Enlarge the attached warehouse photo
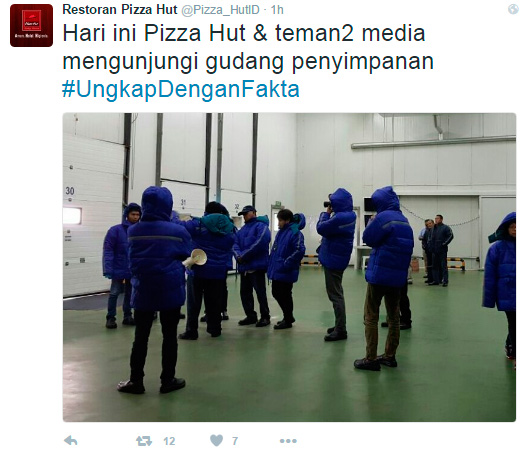This screenshot has width=527, height=456. tap(289, 267)
